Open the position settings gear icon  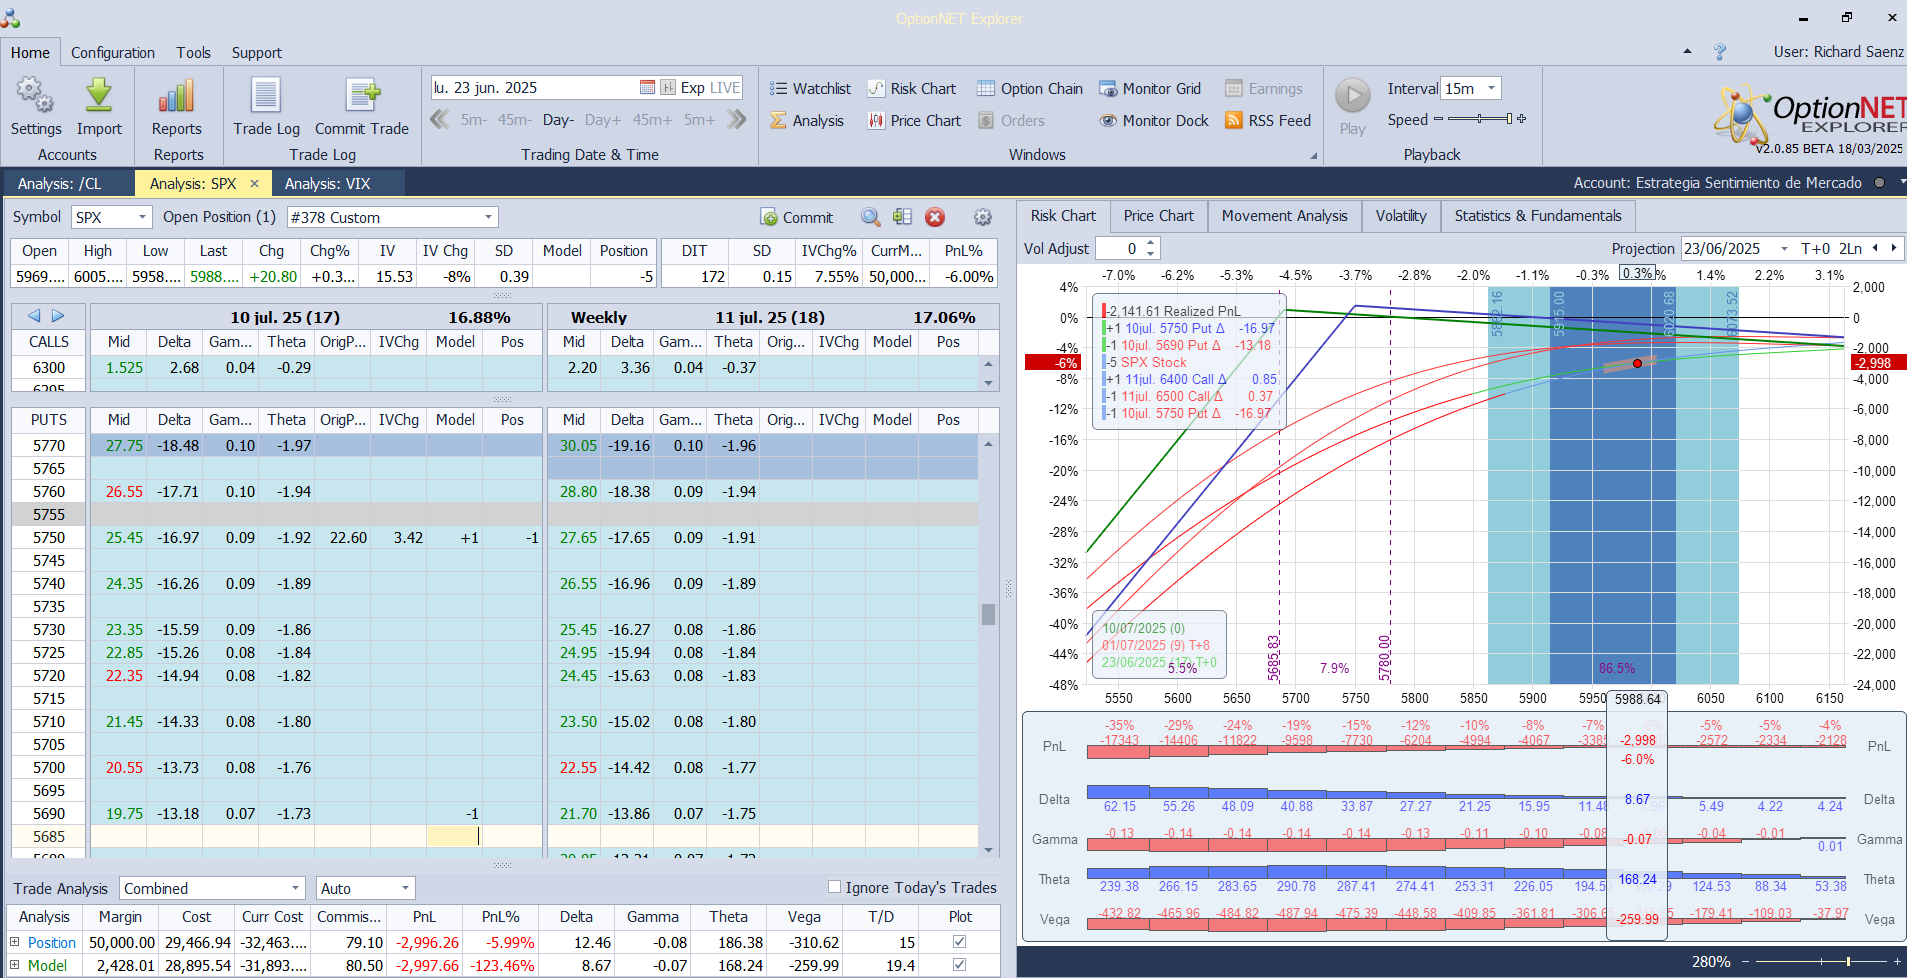point(983,217)
